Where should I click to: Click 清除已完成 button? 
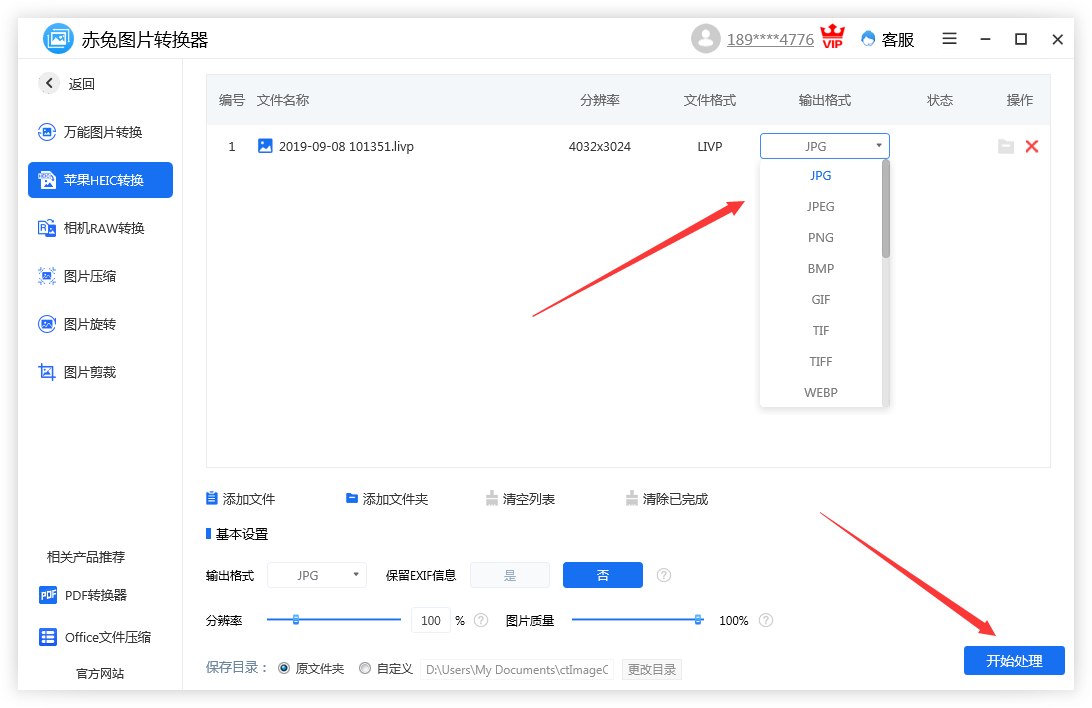click(666, 498)
